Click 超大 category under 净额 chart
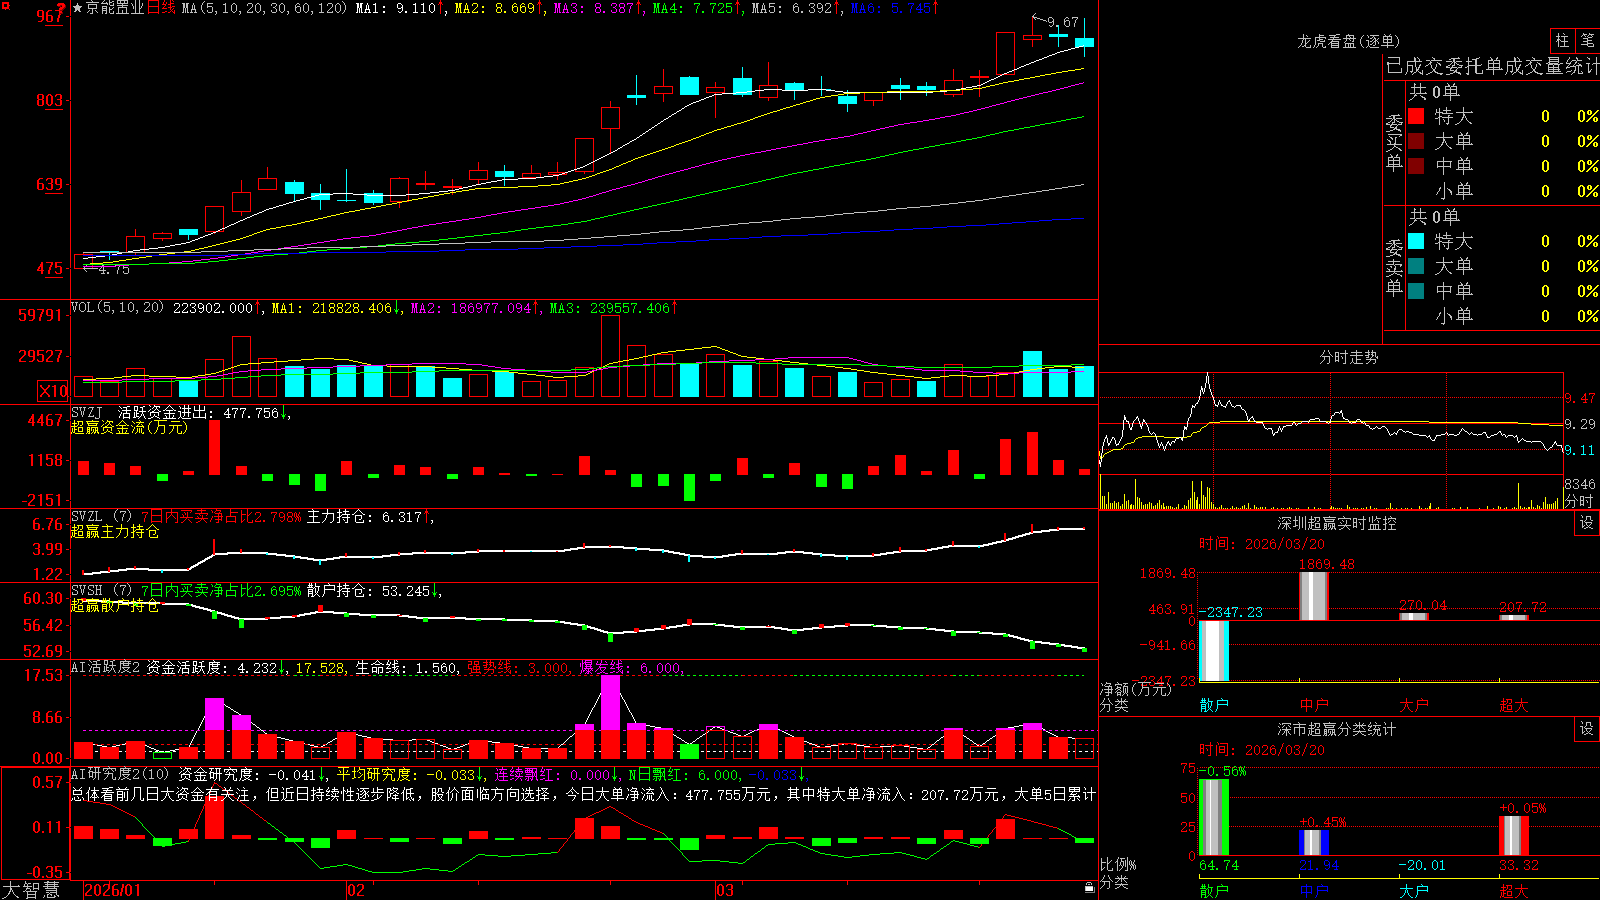 point(1514,705)
